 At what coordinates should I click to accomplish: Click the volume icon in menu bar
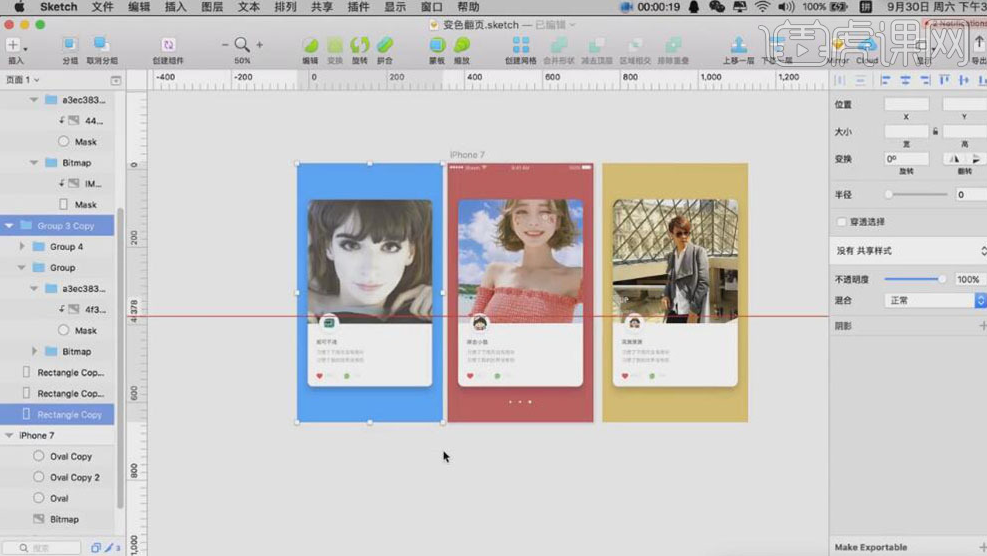click(x=786, y=7)
